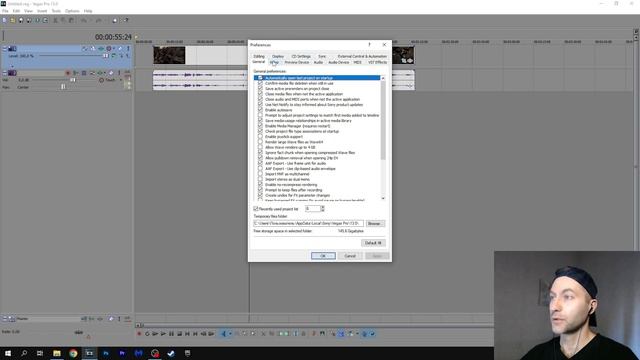640x360 pixels.
Task: Toggle 'Enable autosave' checkbox
Action: [x=260, y=110]
